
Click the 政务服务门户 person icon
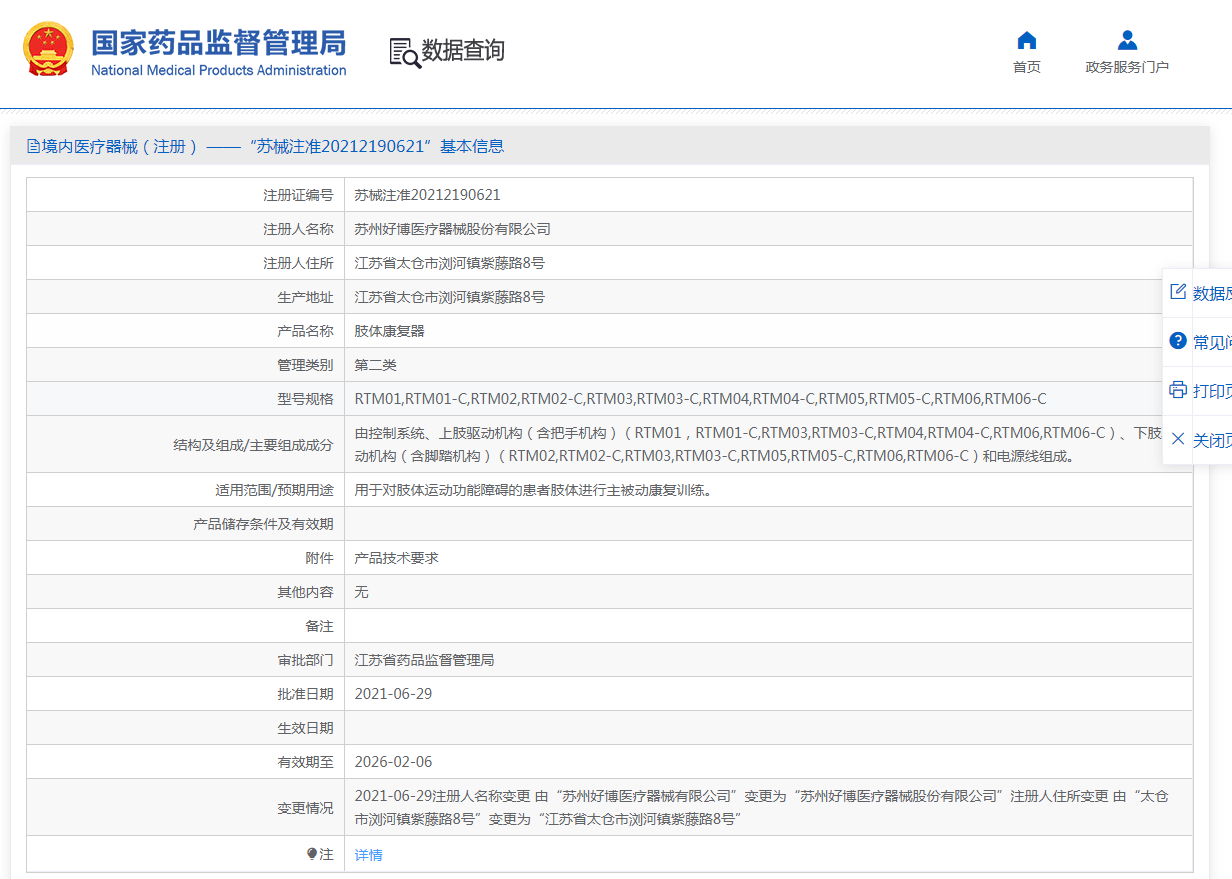(x=1127, y=41)
